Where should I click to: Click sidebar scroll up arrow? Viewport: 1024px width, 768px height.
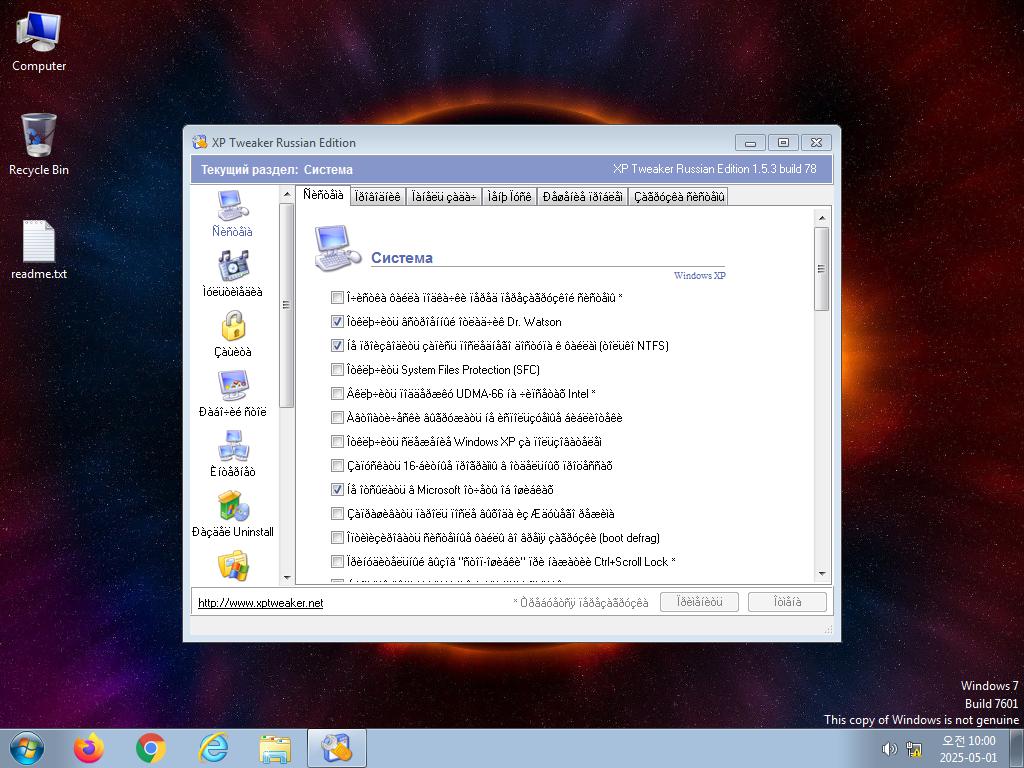click(287, 195)
